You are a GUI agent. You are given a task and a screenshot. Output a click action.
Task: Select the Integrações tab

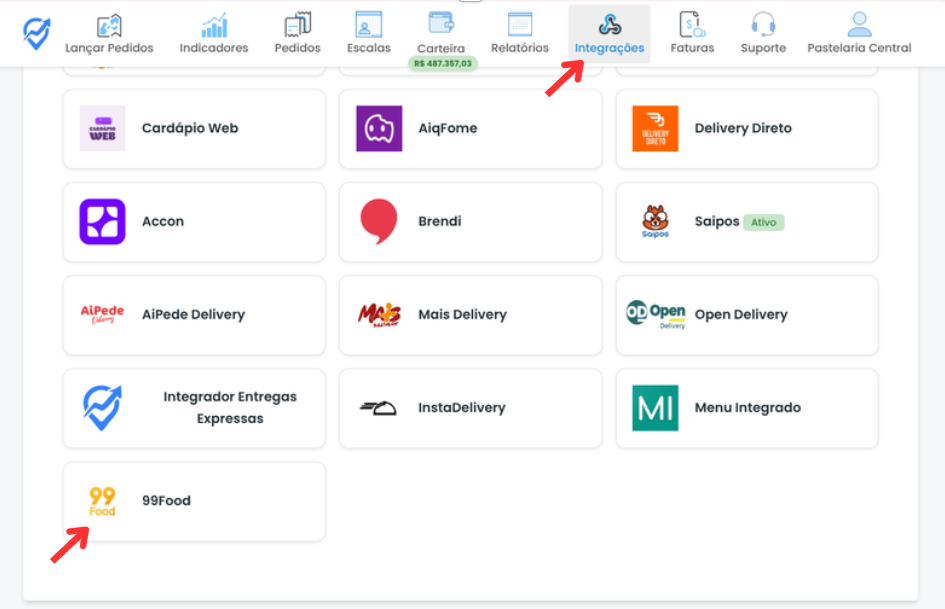coord(609,34)
